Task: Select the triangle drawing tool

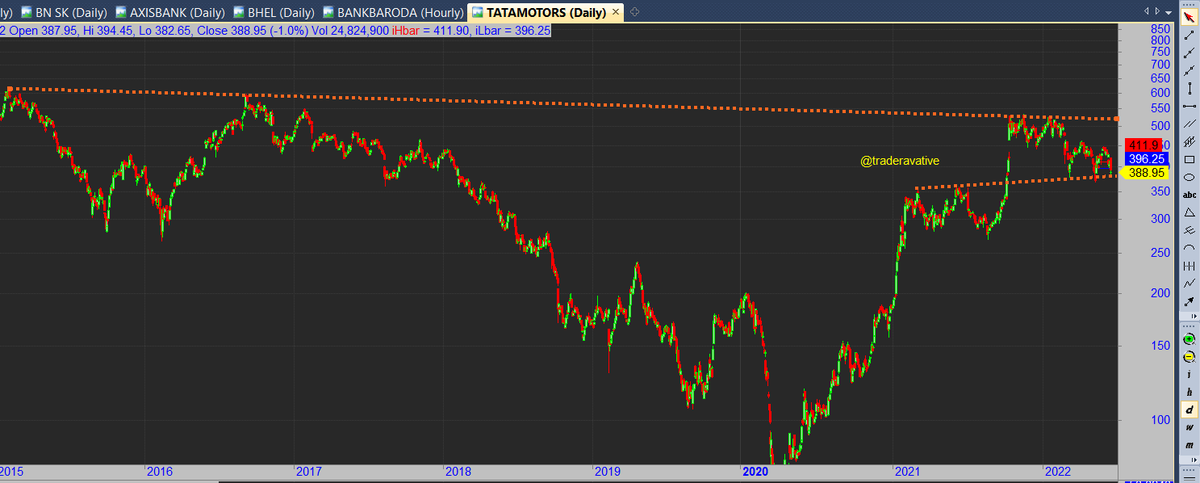Action: click(1189, 213)
